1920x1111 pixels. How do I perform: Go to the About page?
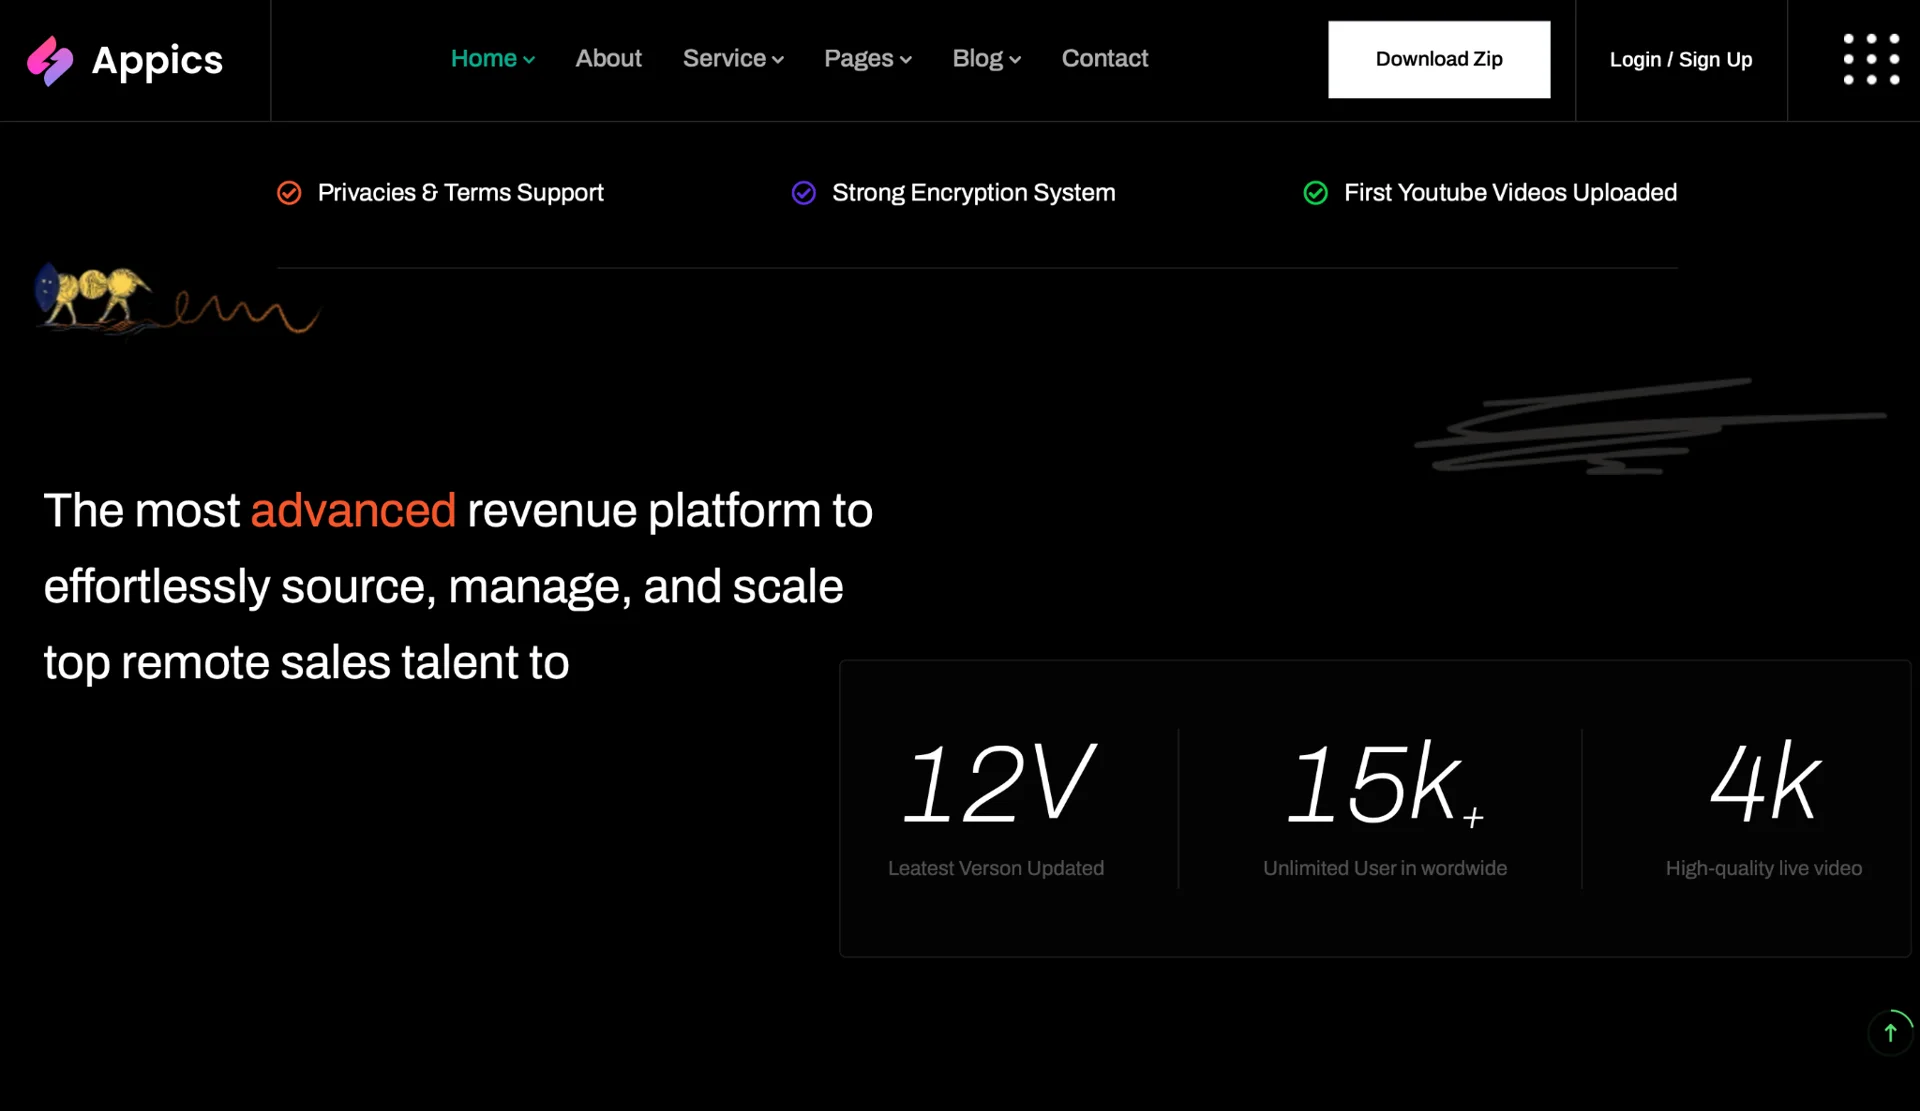point(608,59)
